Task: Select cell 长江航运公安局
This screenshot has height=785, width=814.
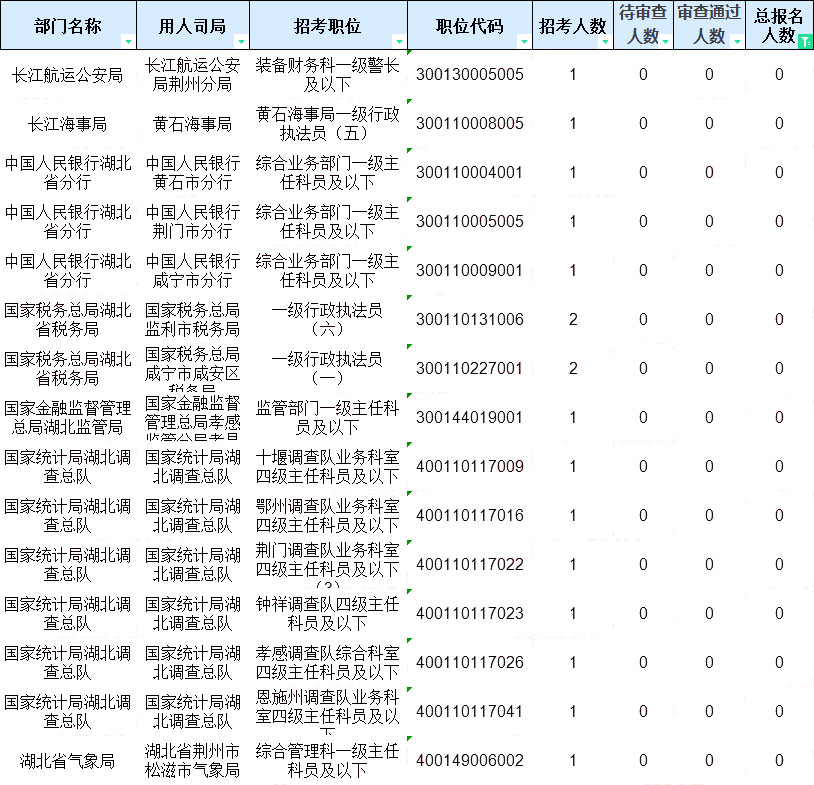Action: 68,75
